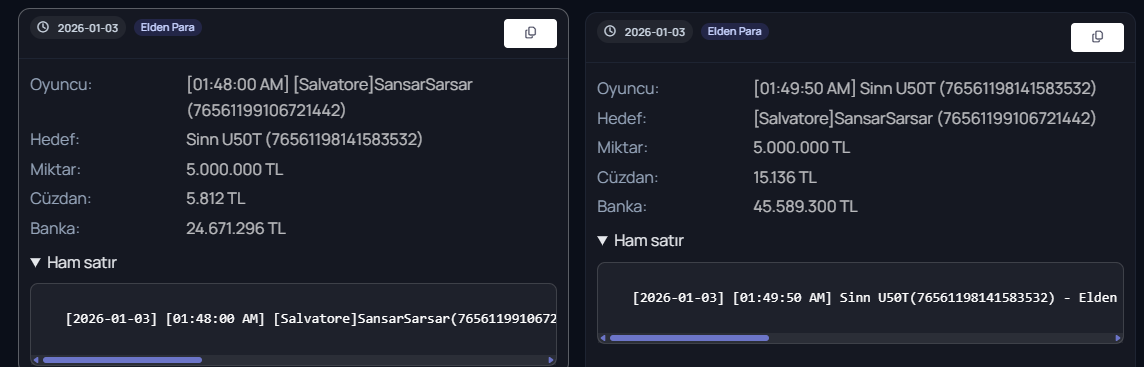Copy the right card's log entry

tap(1097, 37)
